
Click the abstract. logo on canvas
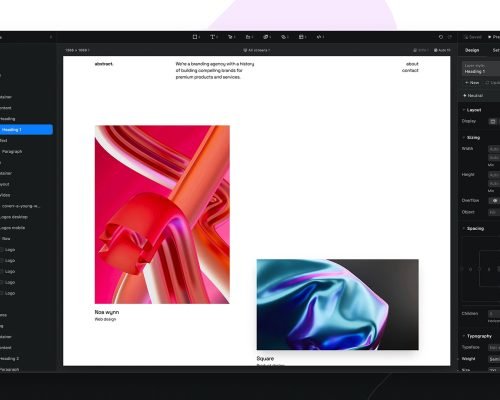104,64
